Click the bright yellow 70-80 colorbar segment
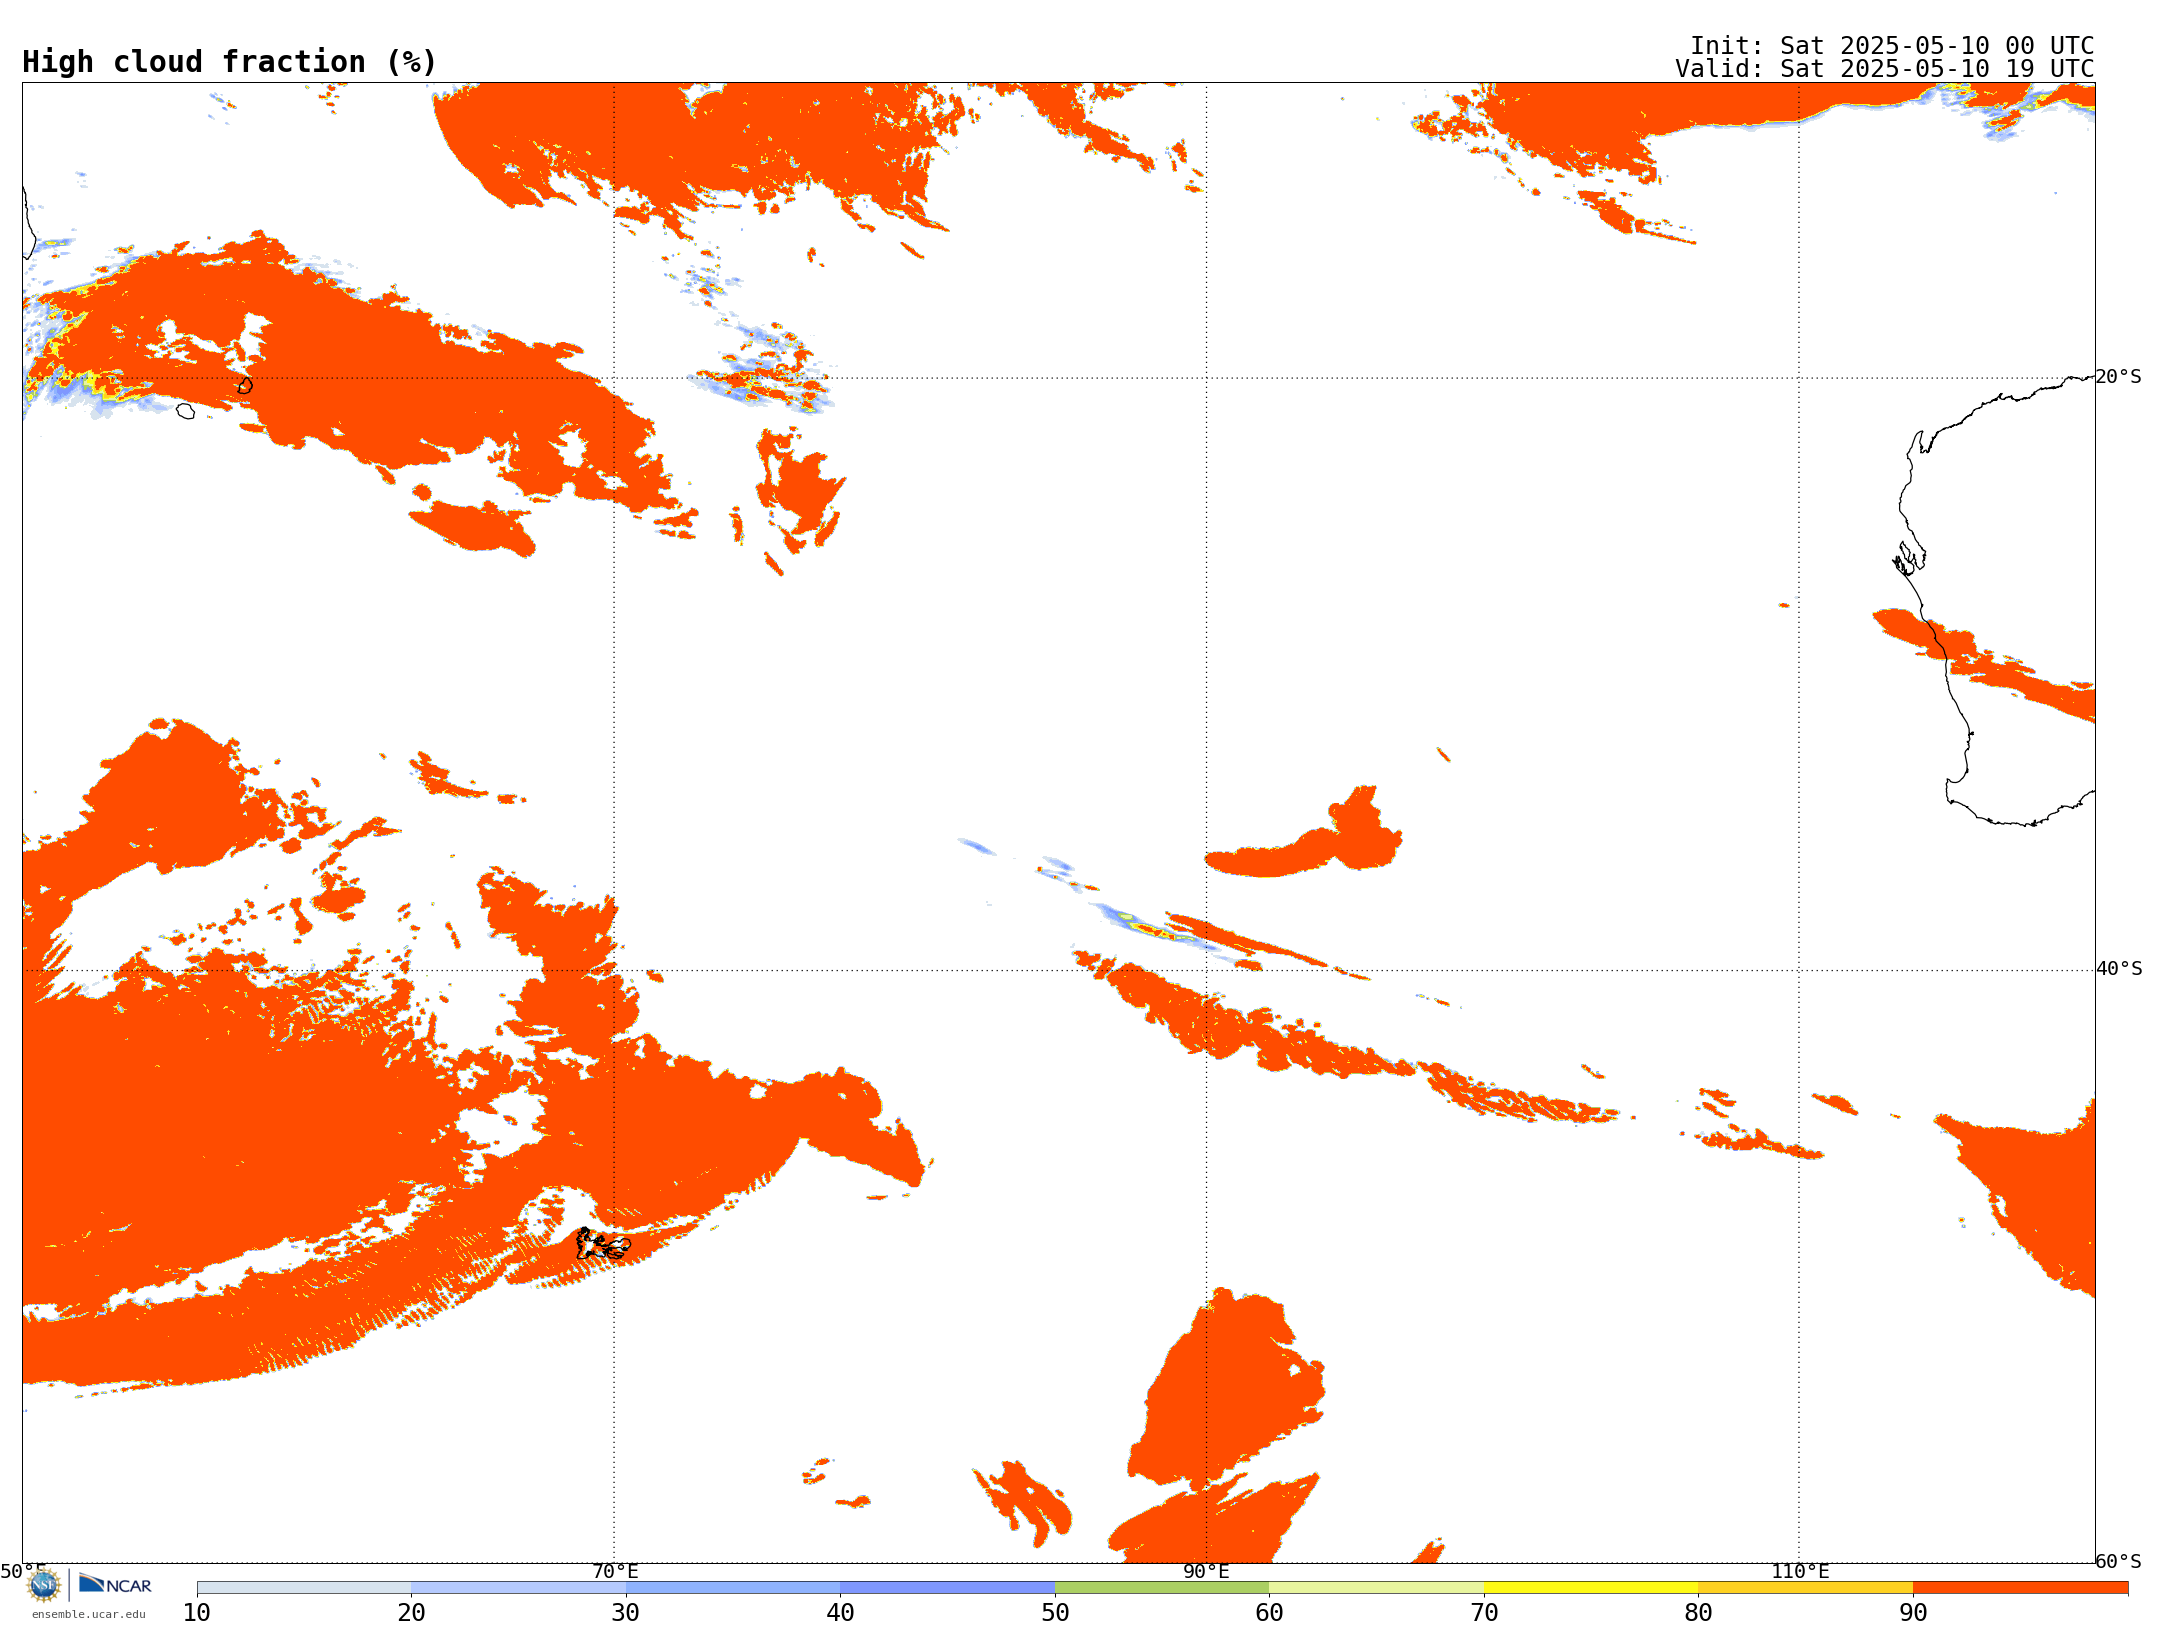Screen dimensions: 2160x1626 [1591, 1587]
